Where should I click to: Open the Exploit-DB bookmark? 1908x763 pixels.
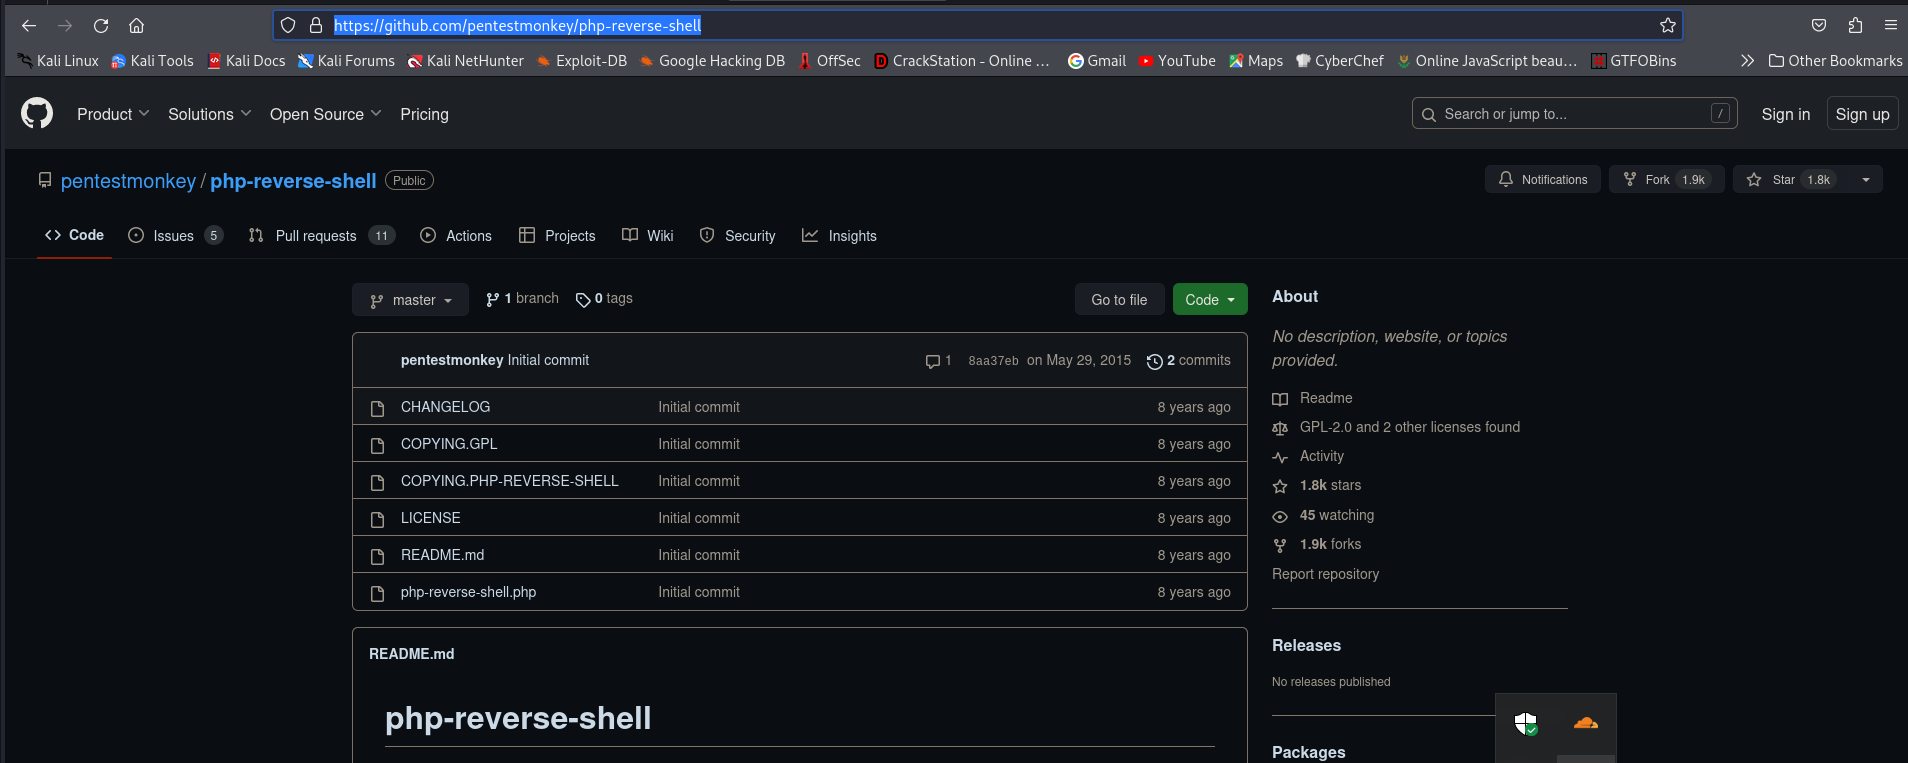(x=582, y=61)
